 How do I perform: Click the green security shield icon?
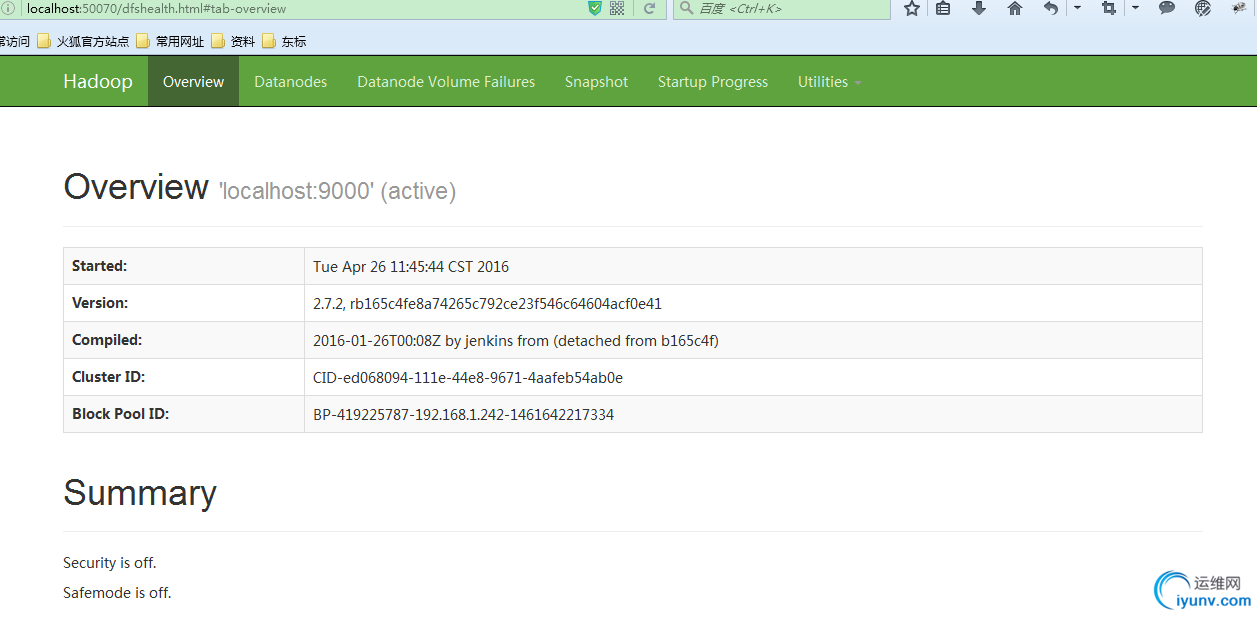(x=595, y=8)
